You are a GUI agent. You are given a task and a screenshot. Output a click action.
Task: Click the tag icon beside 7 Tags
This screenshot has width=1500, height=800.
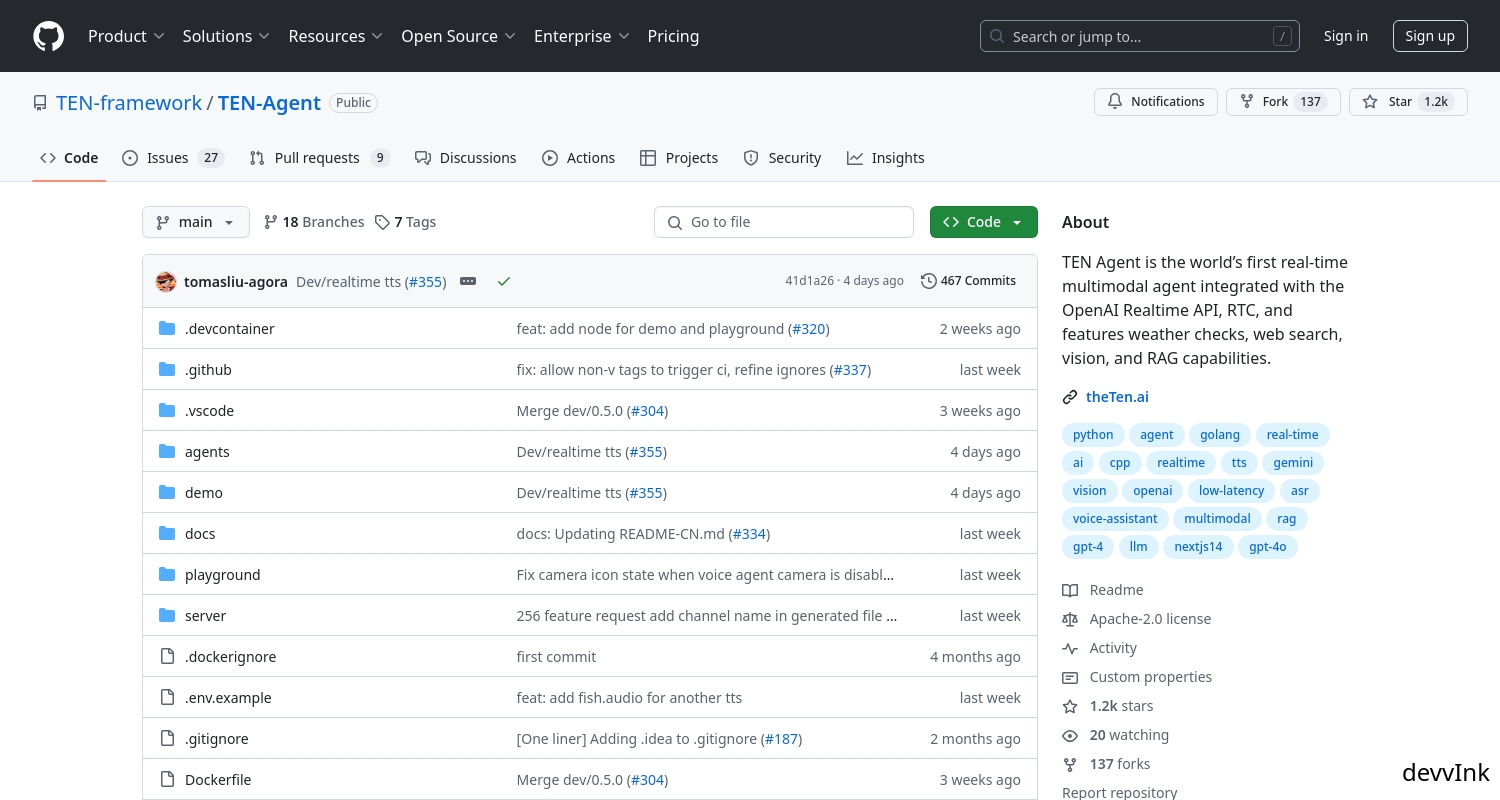click(x=382, y=222)
